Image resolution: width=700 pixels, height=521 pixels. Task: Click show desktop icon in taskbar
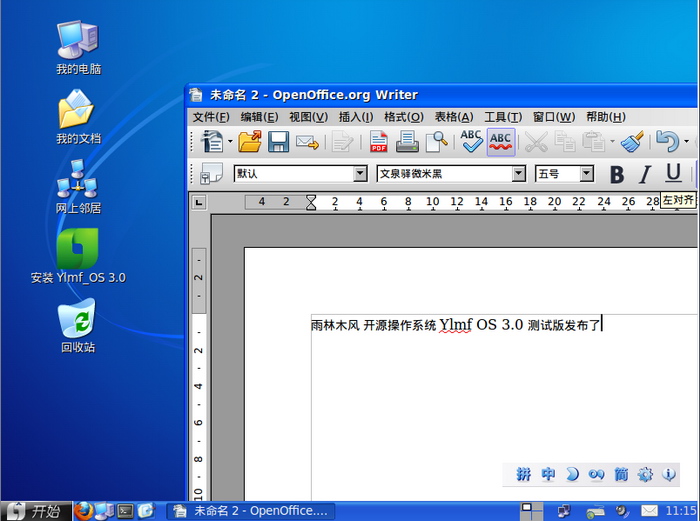(x=104, y=511)
